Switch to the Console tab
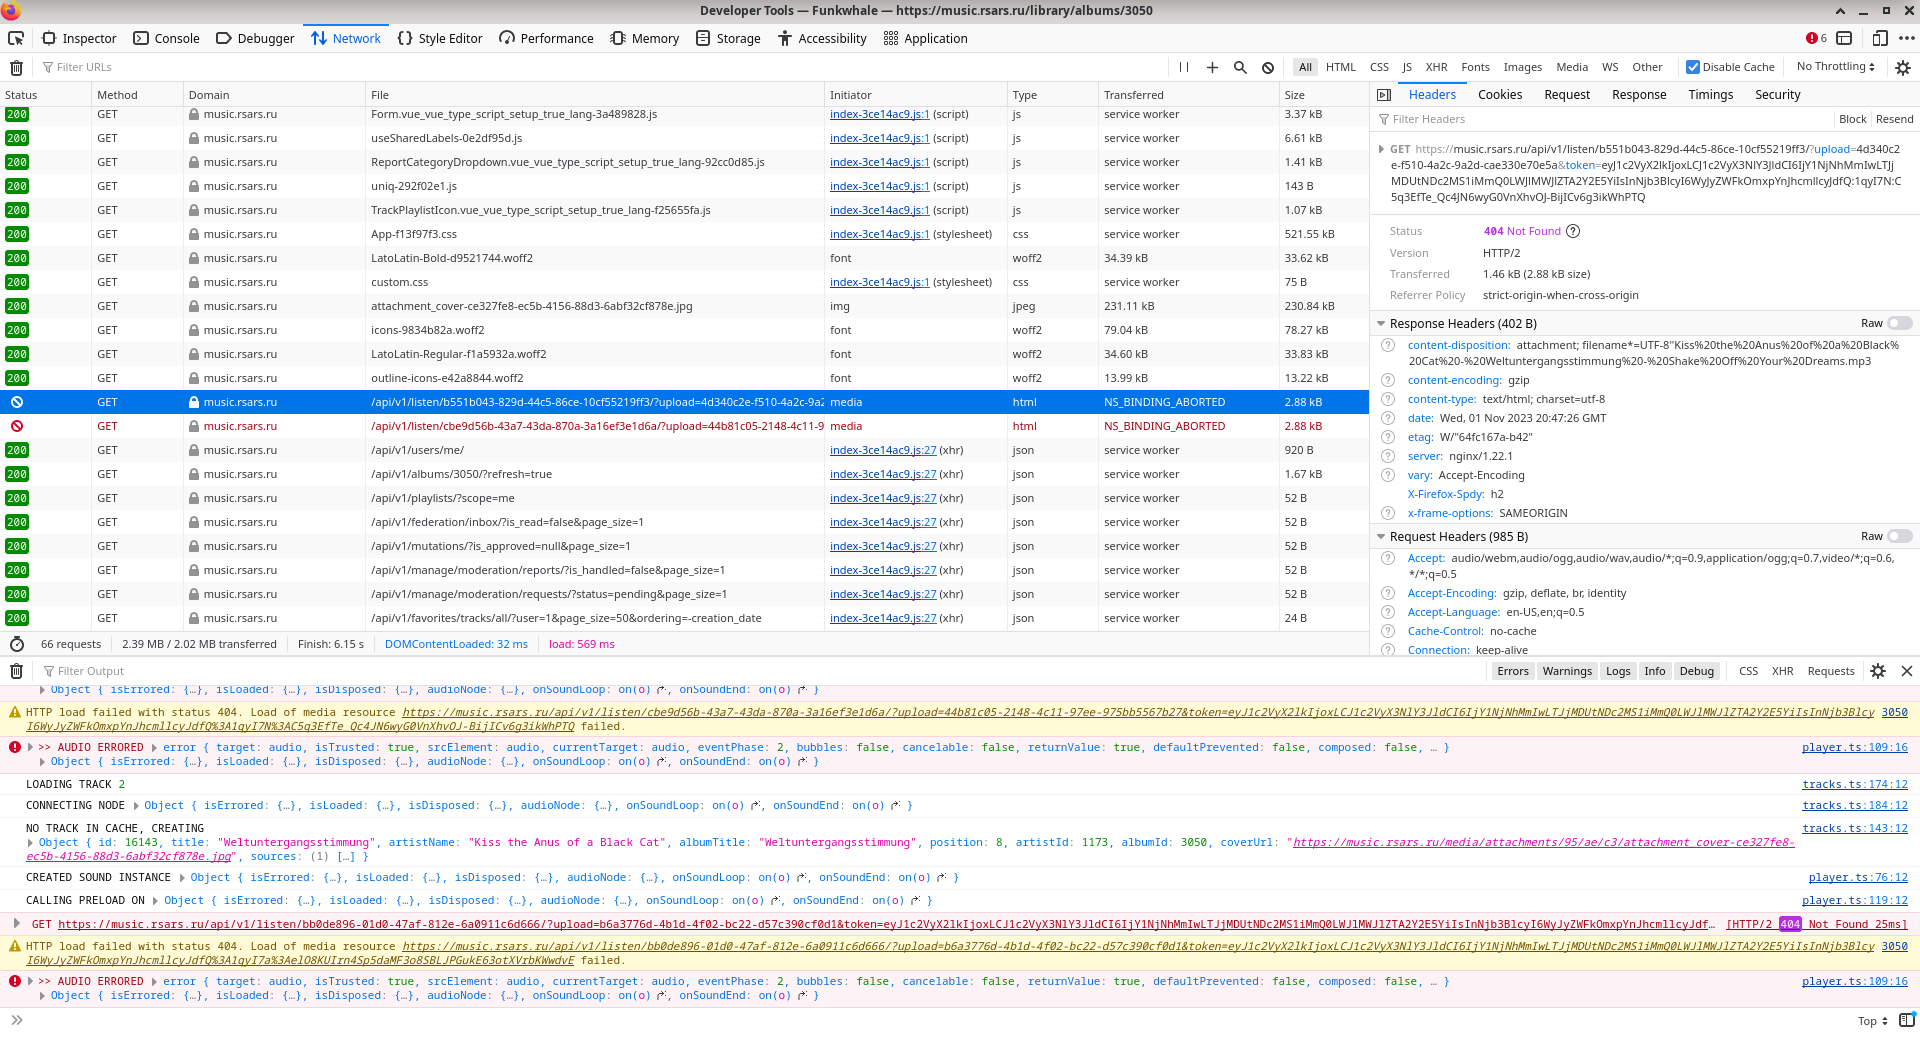1920x1053 pixels. coord(167,38)
